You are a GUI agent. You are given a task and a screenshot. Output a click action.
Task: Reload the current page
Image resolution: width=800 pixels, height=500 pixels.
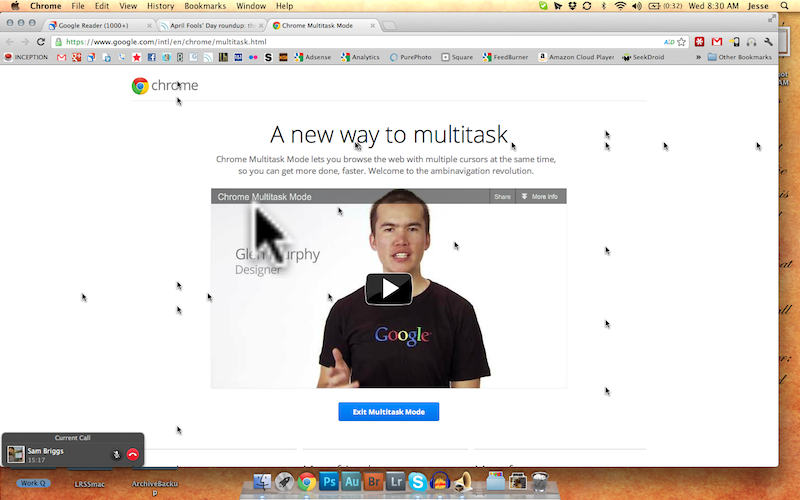pos(41,42)
